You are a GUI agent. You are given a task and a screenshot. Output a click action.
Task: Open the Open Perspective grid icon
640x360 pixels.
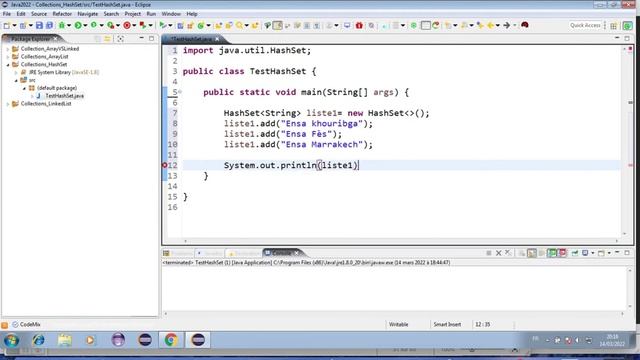[x=613, y=26]
